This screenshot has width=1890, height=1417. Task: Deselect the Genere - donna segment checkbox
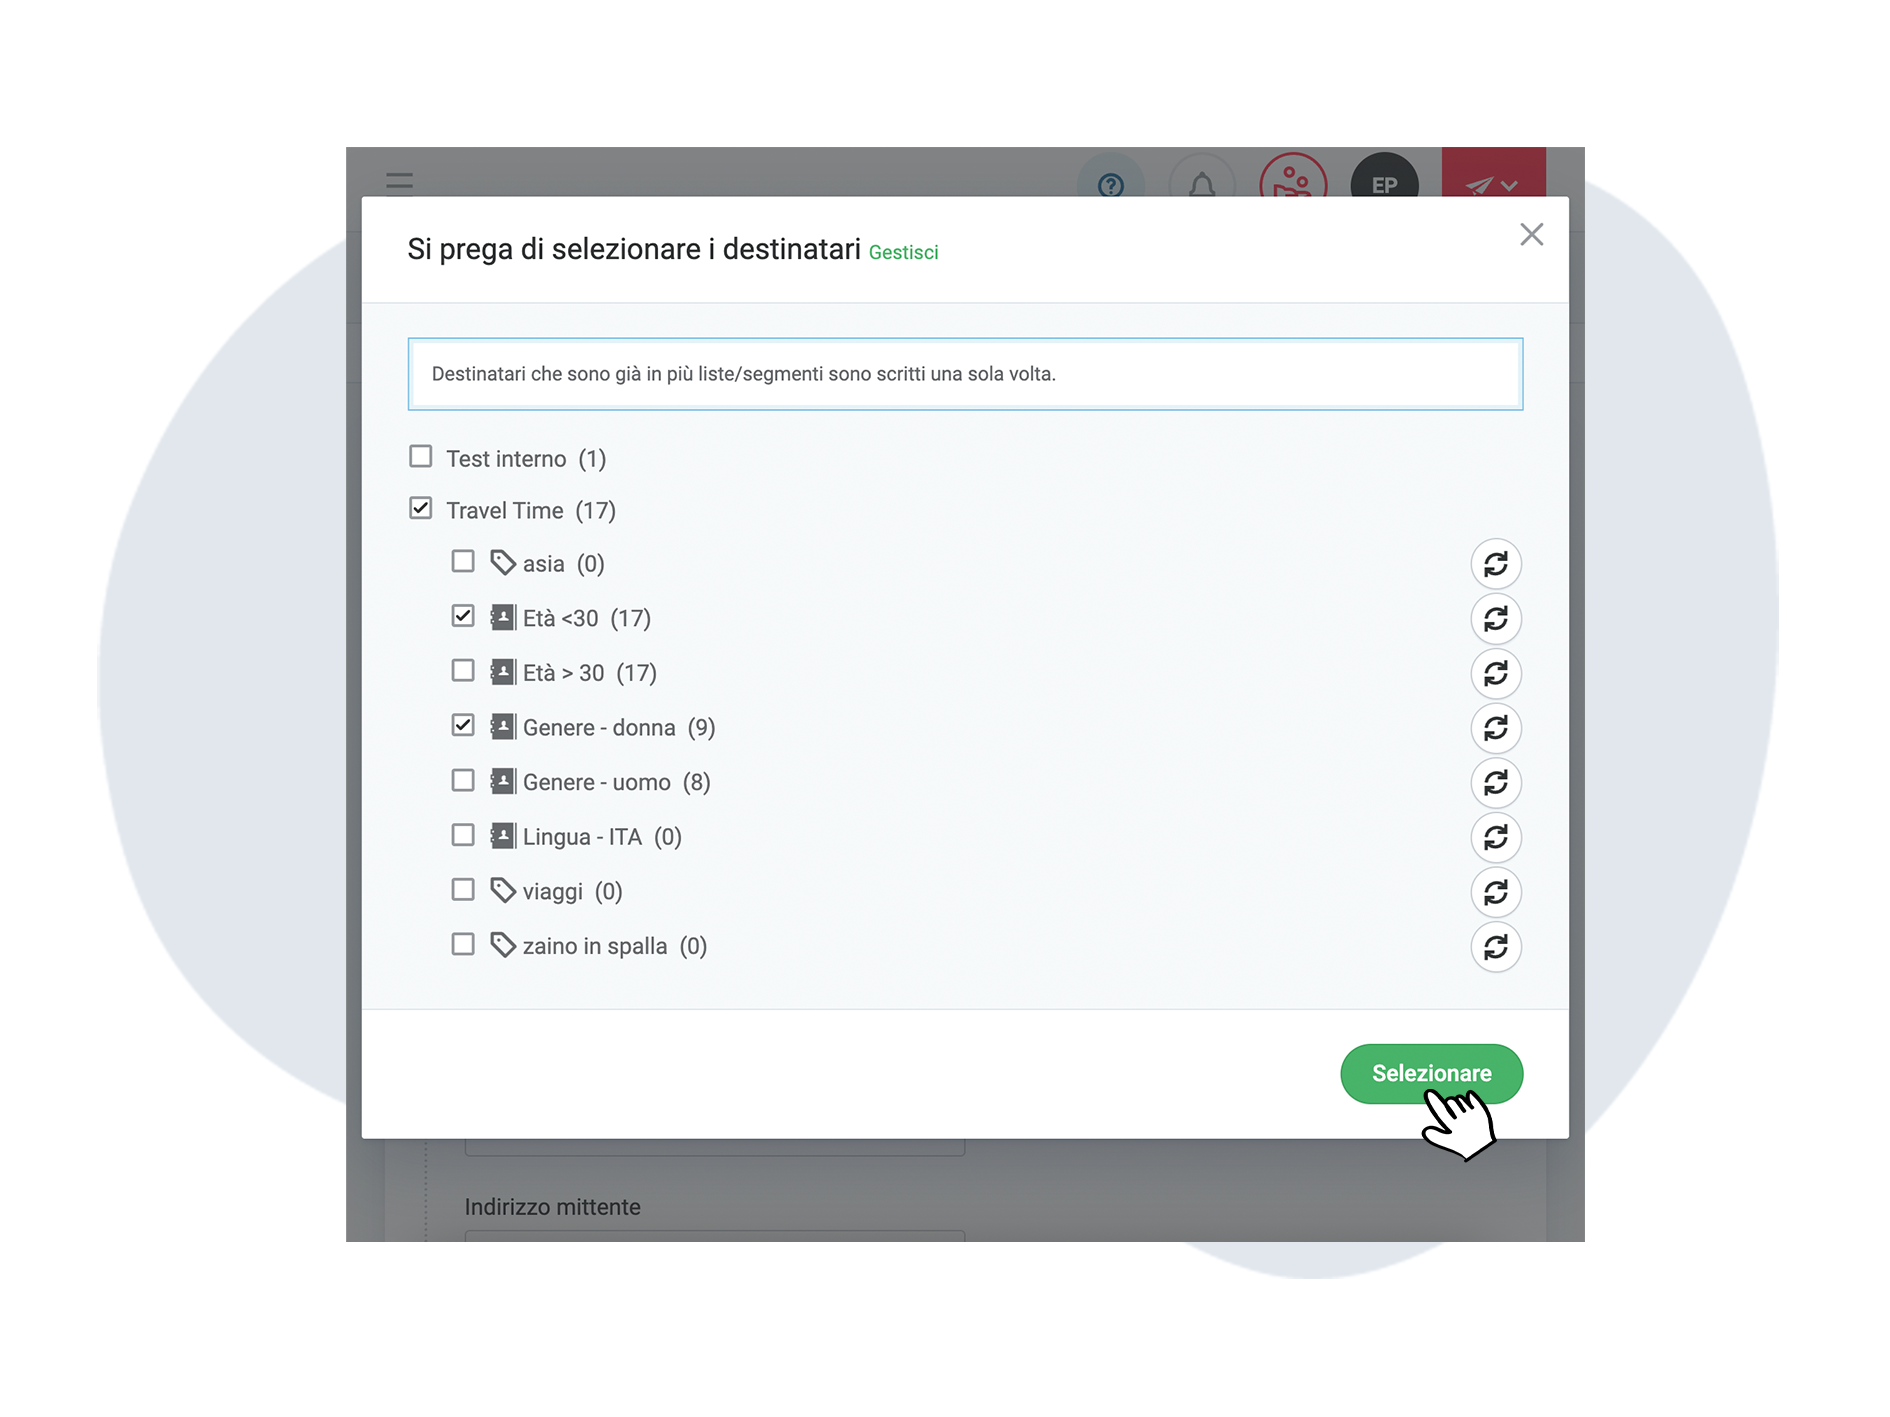tap(463, 725)
